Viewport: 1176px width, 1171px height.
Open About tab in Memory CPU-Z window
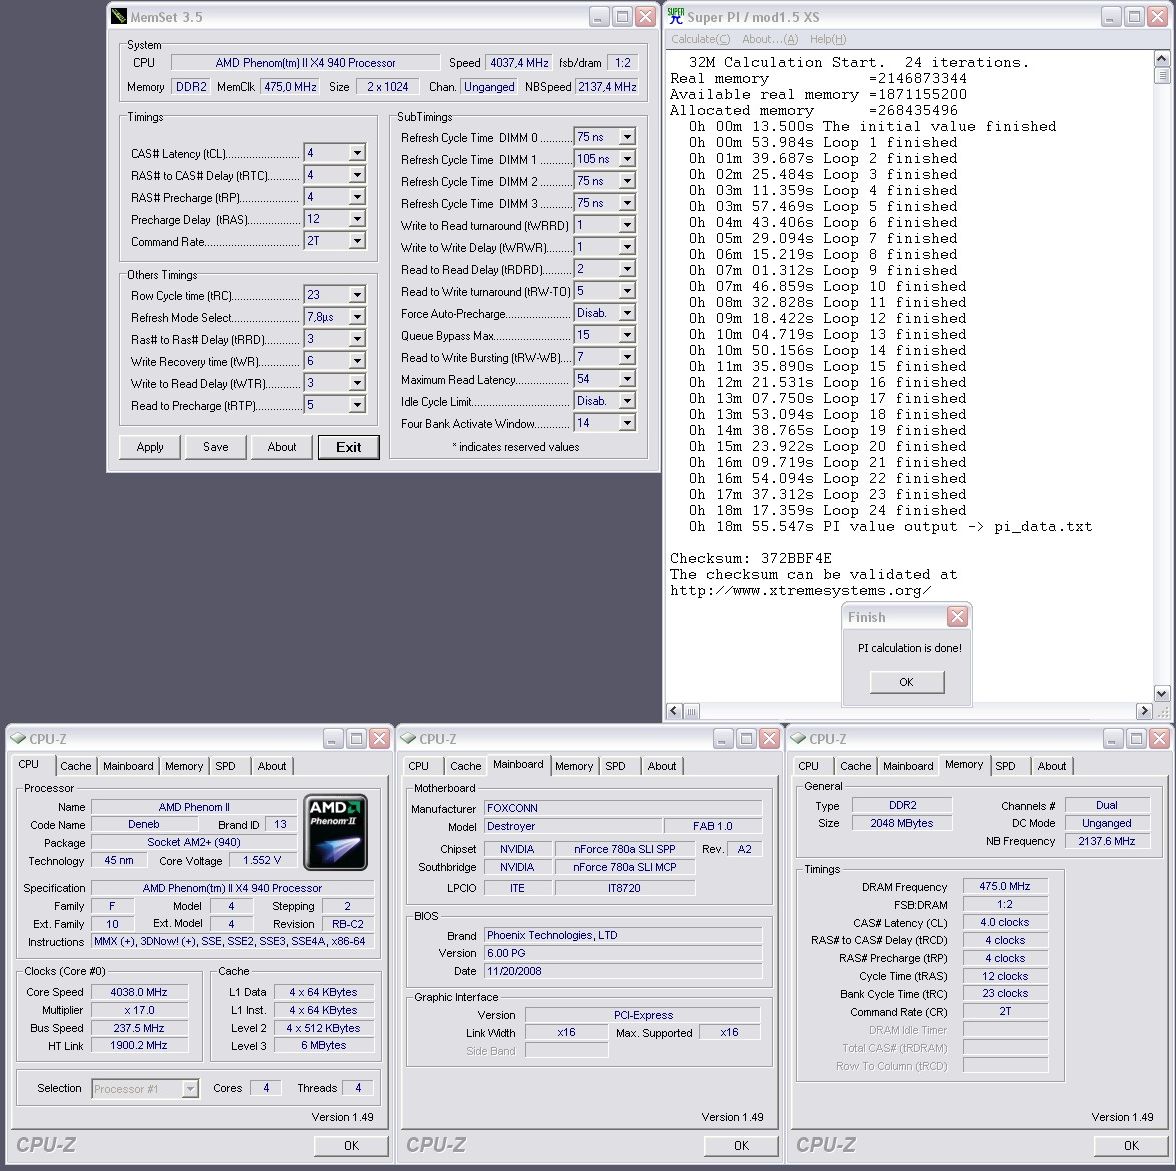1052,766
